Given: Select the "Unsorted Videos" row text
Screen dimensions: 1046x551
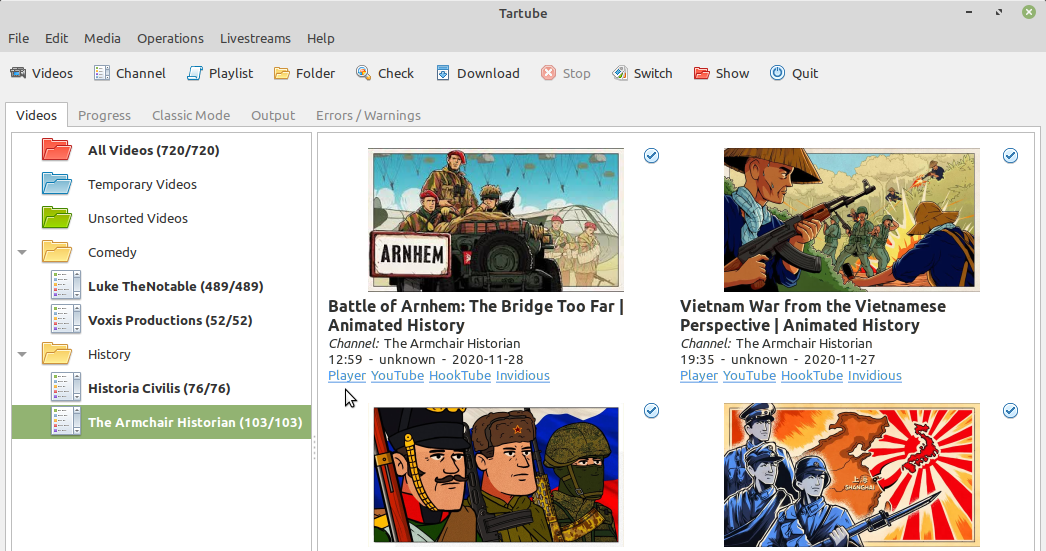Looking at the screenshot, I should point(137,218).
